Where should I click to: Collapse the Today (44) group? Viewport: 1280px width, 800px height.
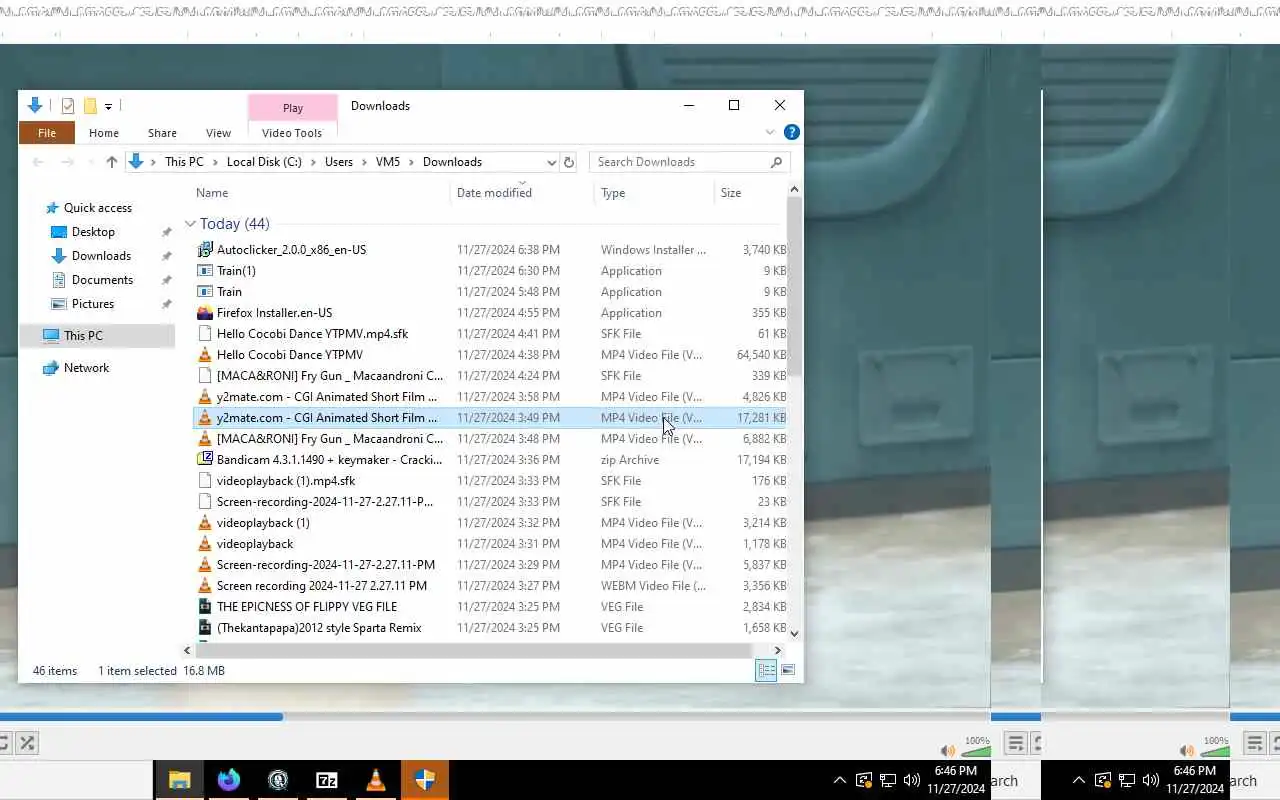click(190, 224)
